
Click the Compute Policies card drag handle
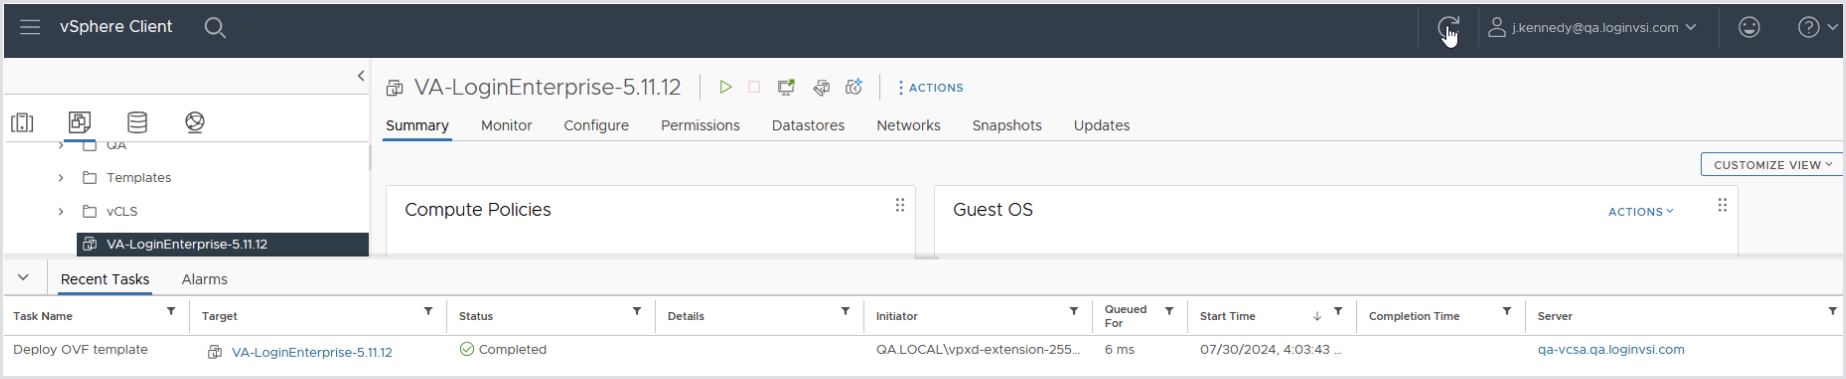(900, 205)
